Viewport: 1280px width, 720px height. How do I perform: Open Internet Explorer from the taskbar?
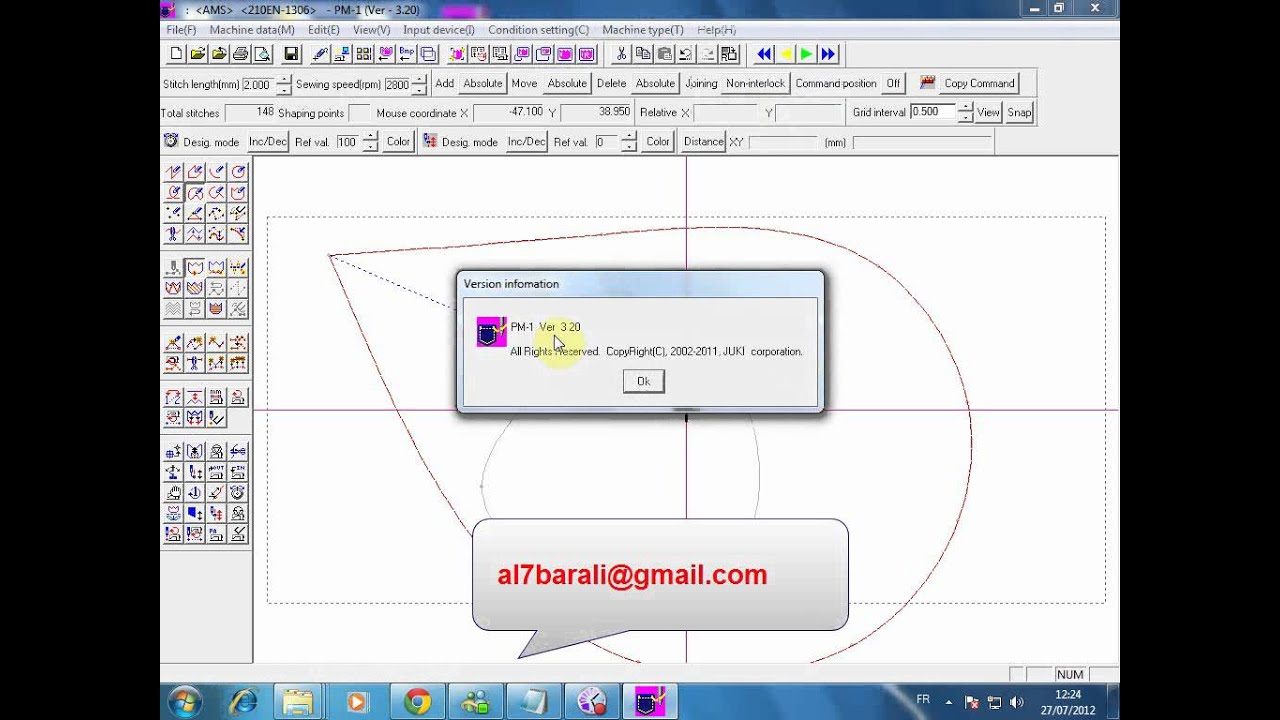(x=243, y=702)
